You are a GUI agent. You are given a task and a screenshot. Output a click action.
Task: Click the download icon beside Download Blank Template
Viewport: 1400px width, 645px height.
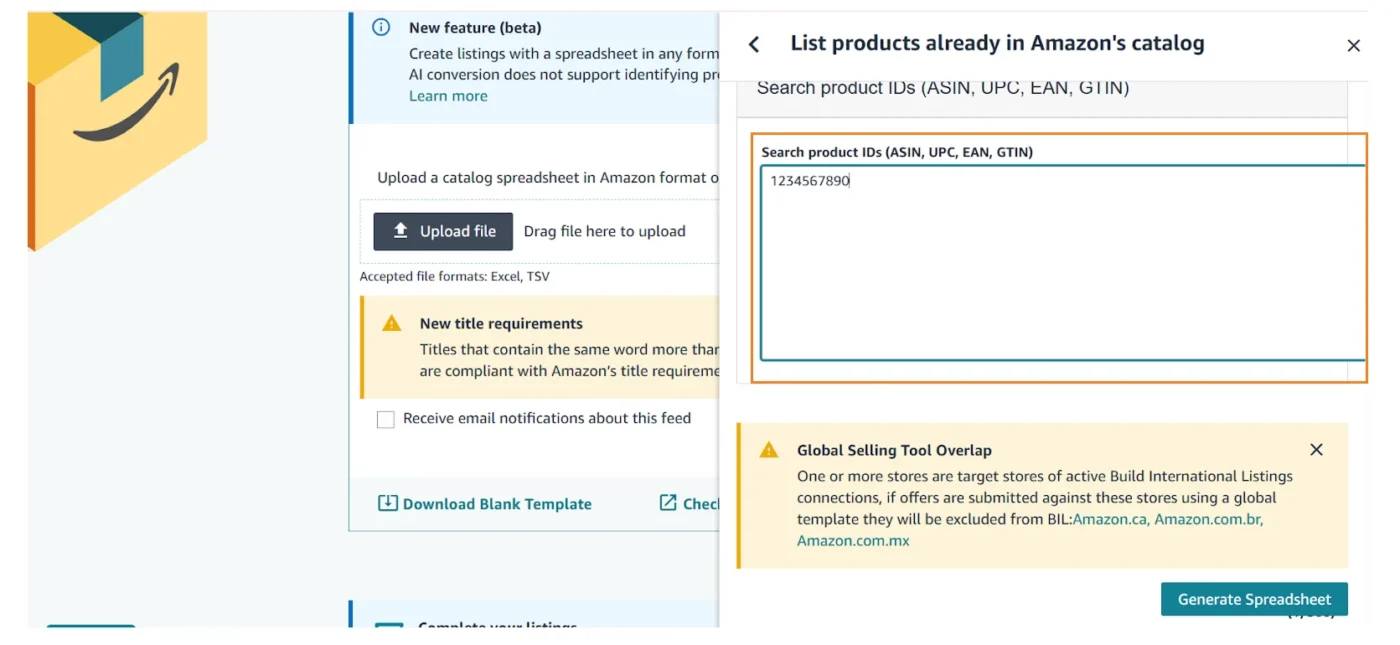pos(389,503)
